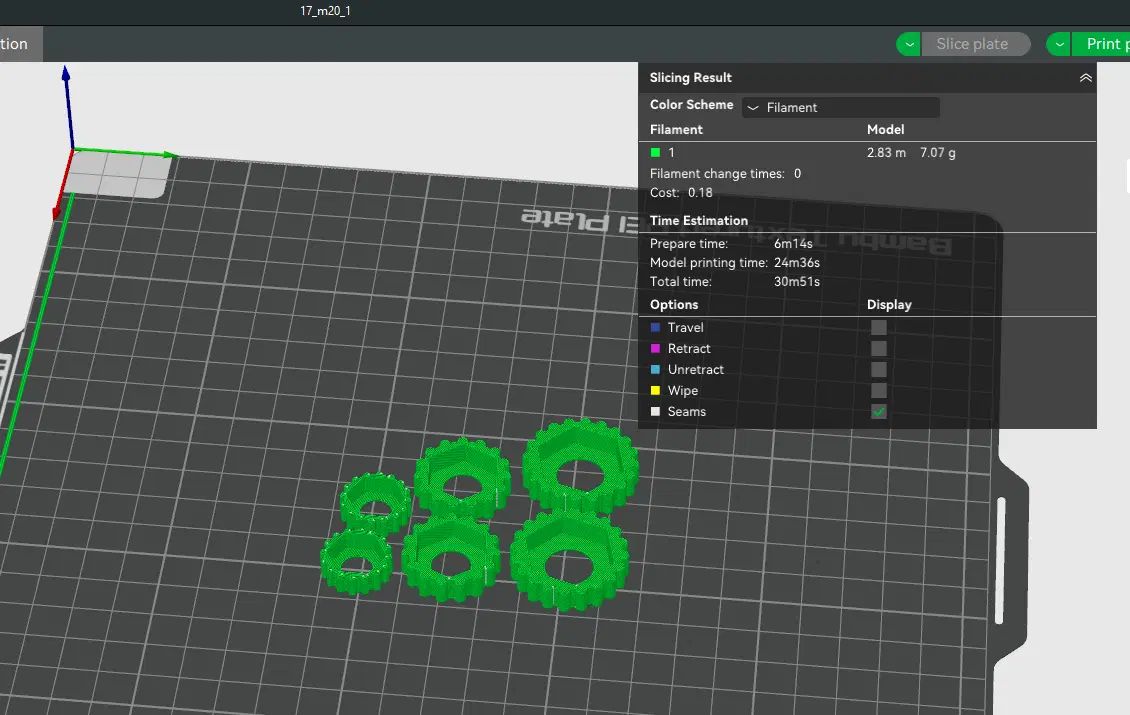Open the Slice plate dropdown arrow

point(909,44)
